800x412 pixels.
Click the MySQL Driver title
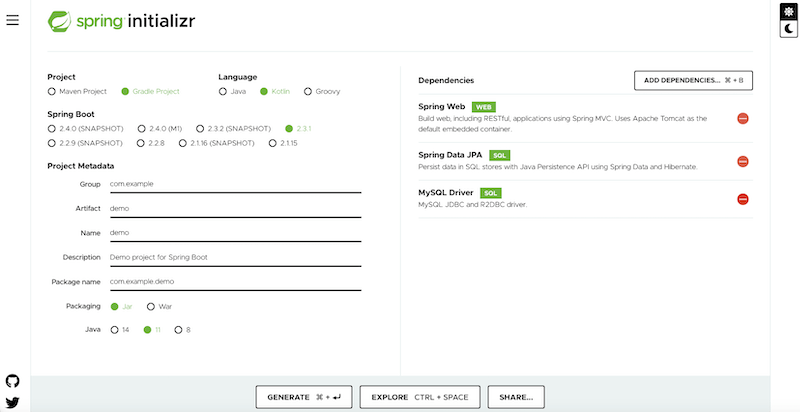pyautogui.click(x=446, y=193)
